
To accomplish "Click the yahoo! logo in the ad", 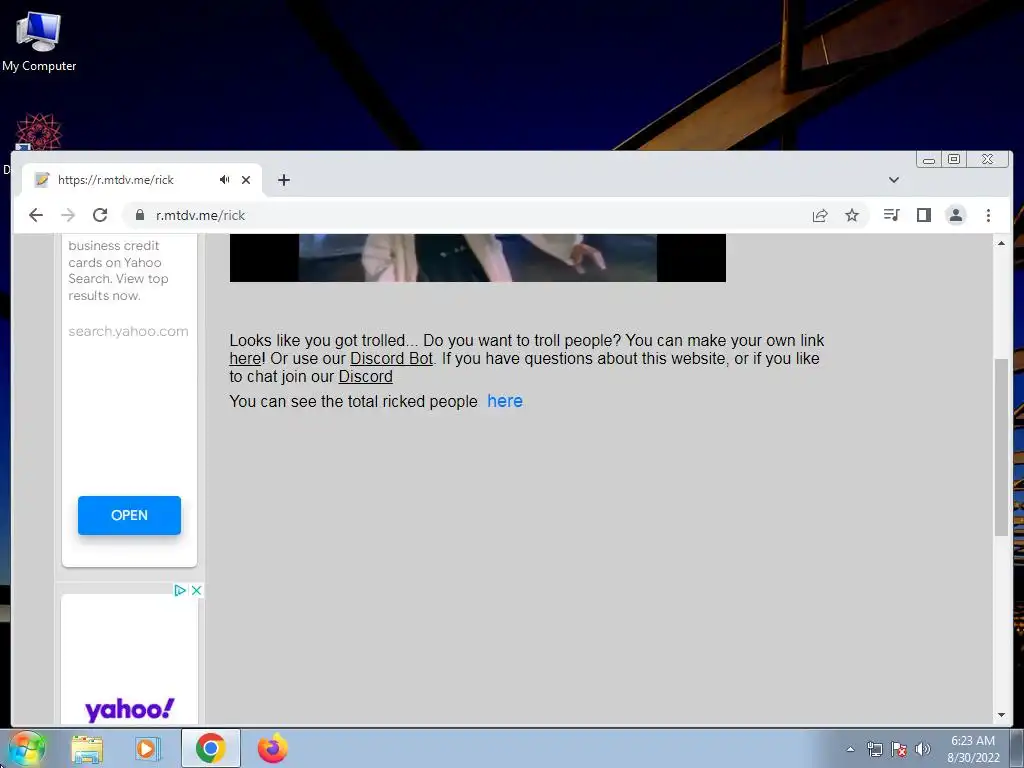I will [x=129, y=709].
